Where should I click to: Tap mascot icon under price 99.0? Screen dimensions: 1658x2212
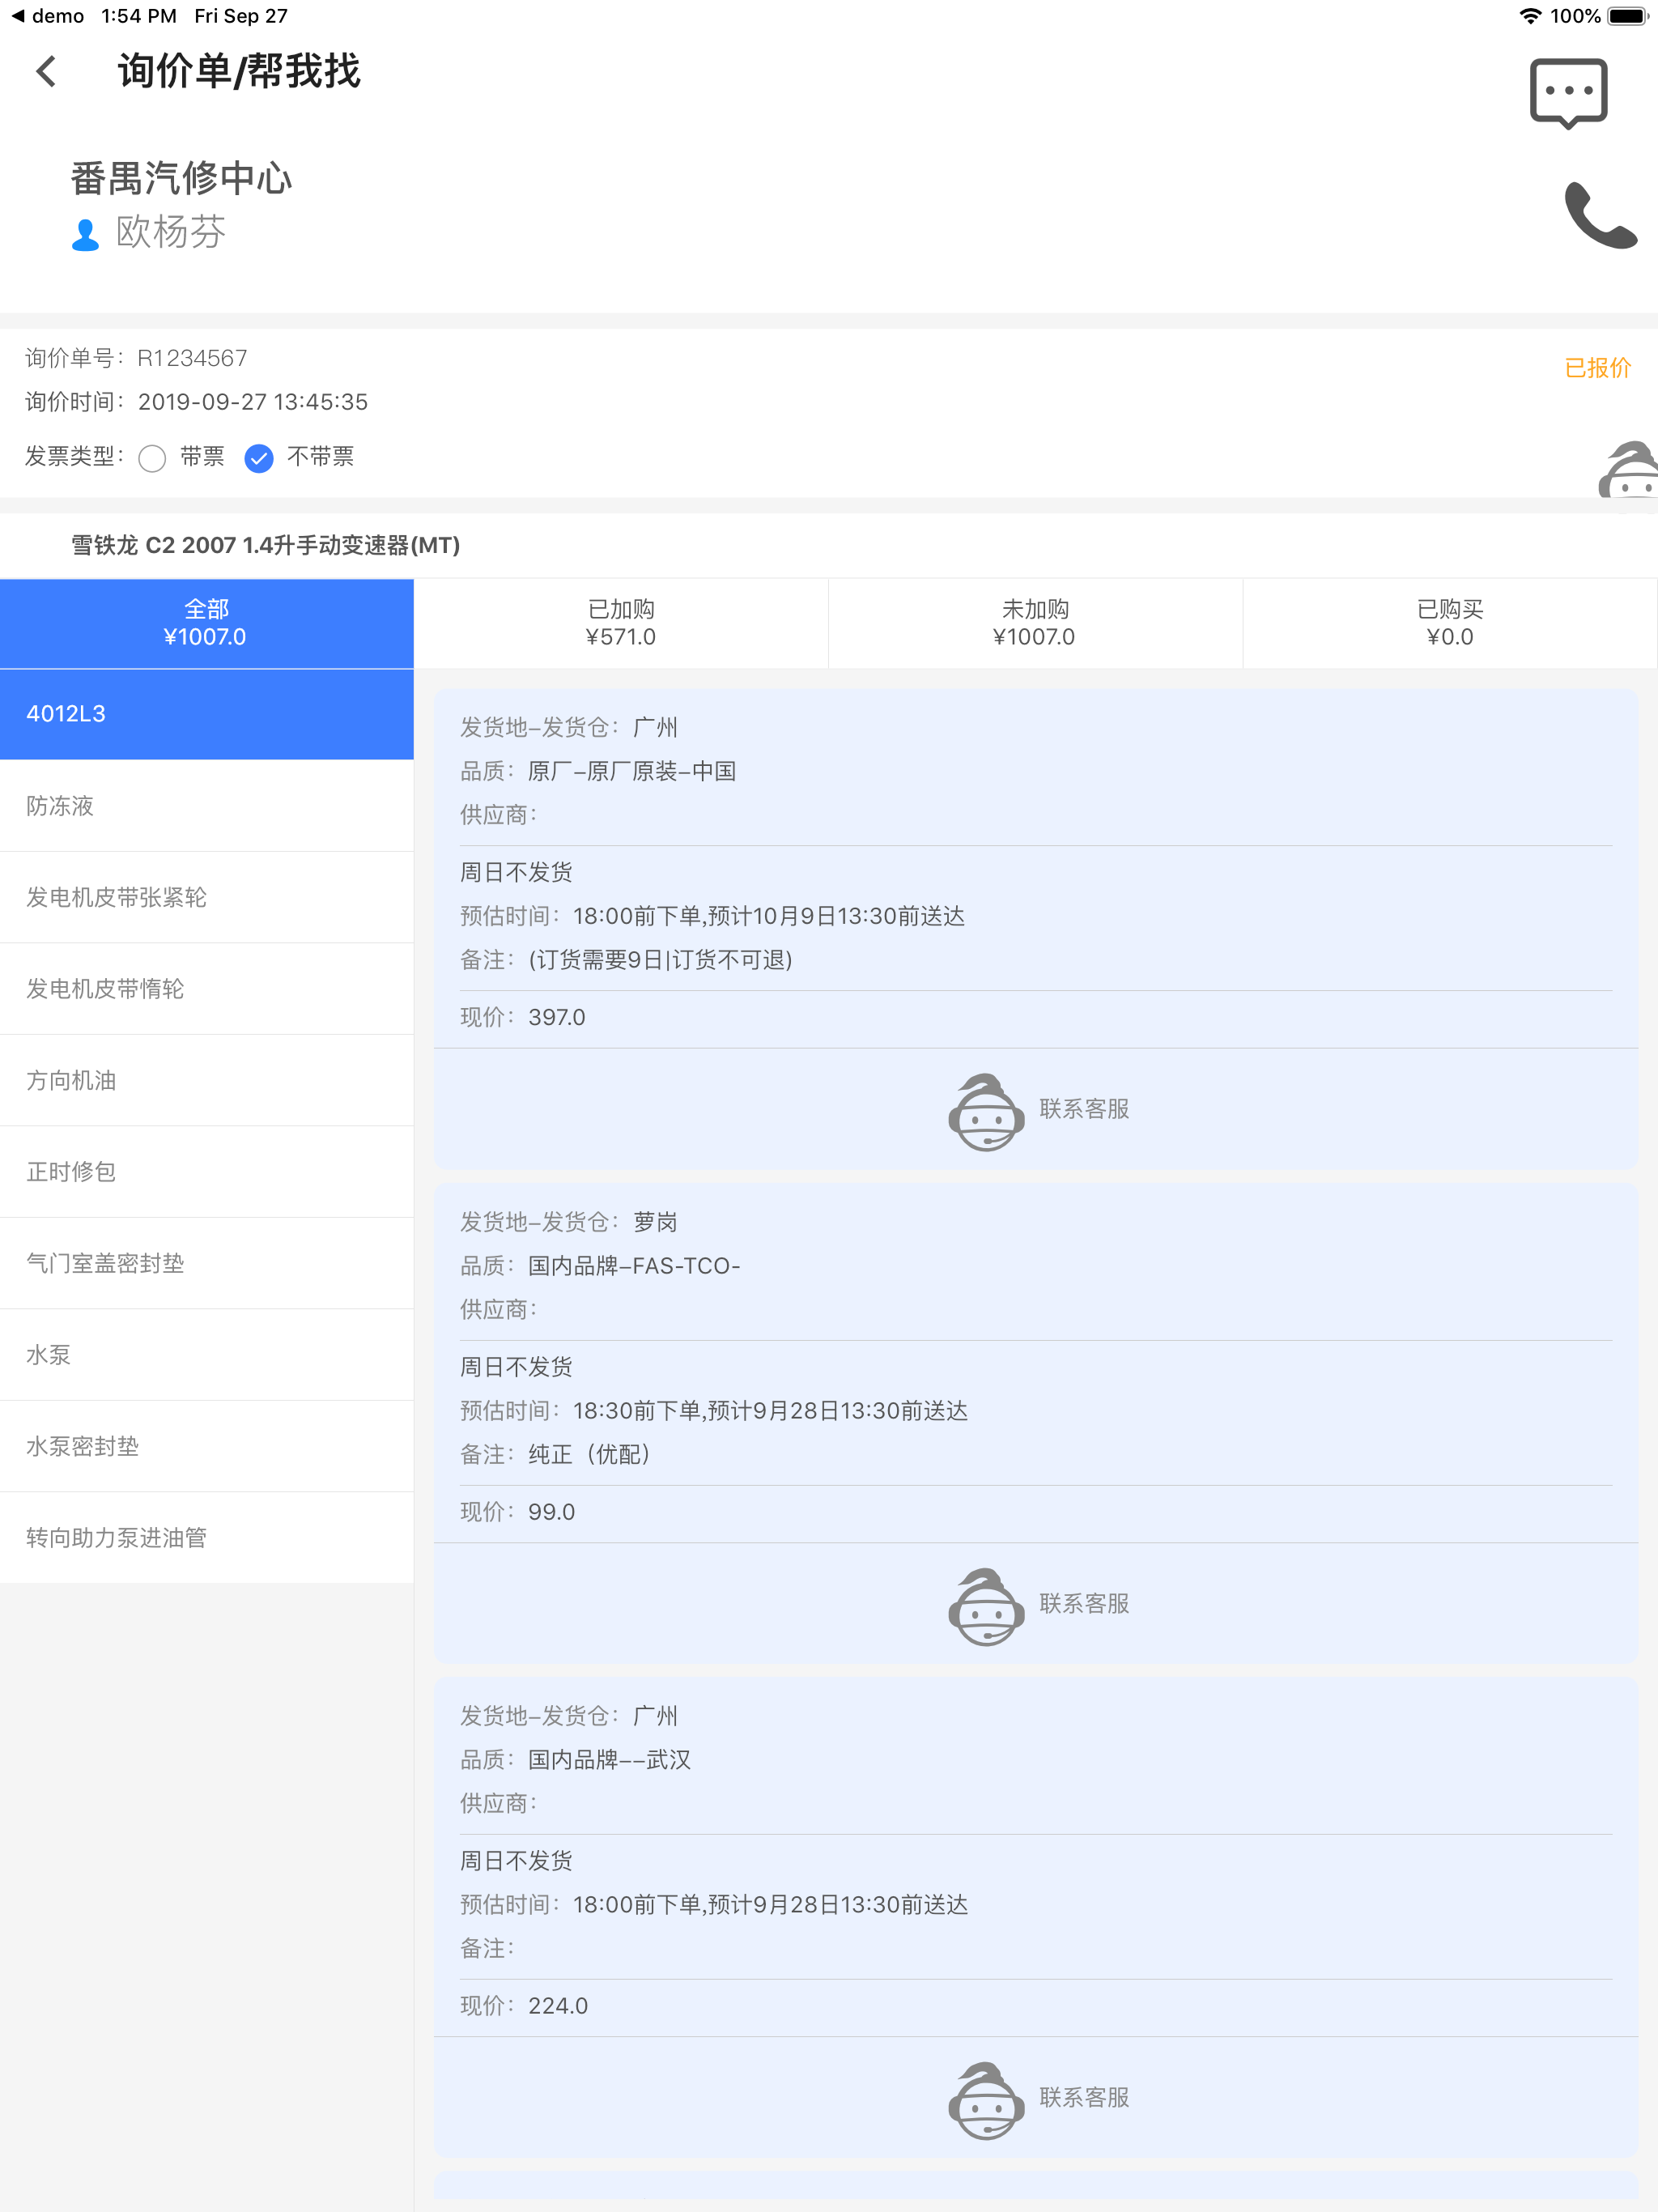point(986,1606)
